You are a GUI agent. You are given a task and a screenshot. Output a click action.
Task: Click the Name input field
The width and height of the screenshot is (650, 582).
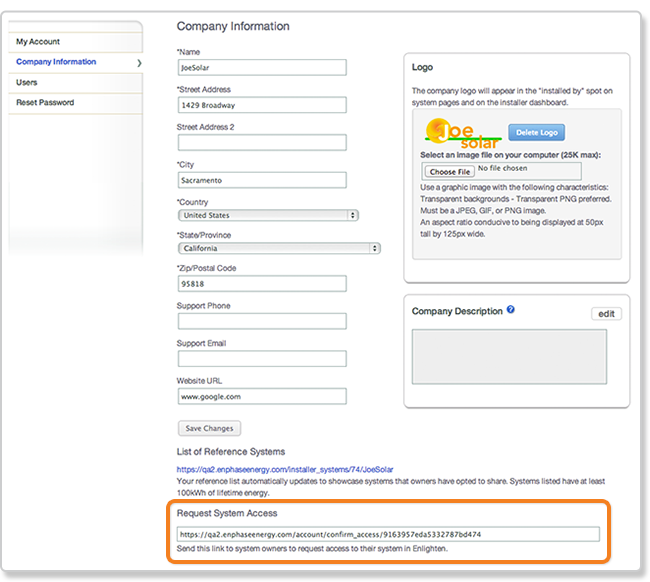click(x=262, y=68)
